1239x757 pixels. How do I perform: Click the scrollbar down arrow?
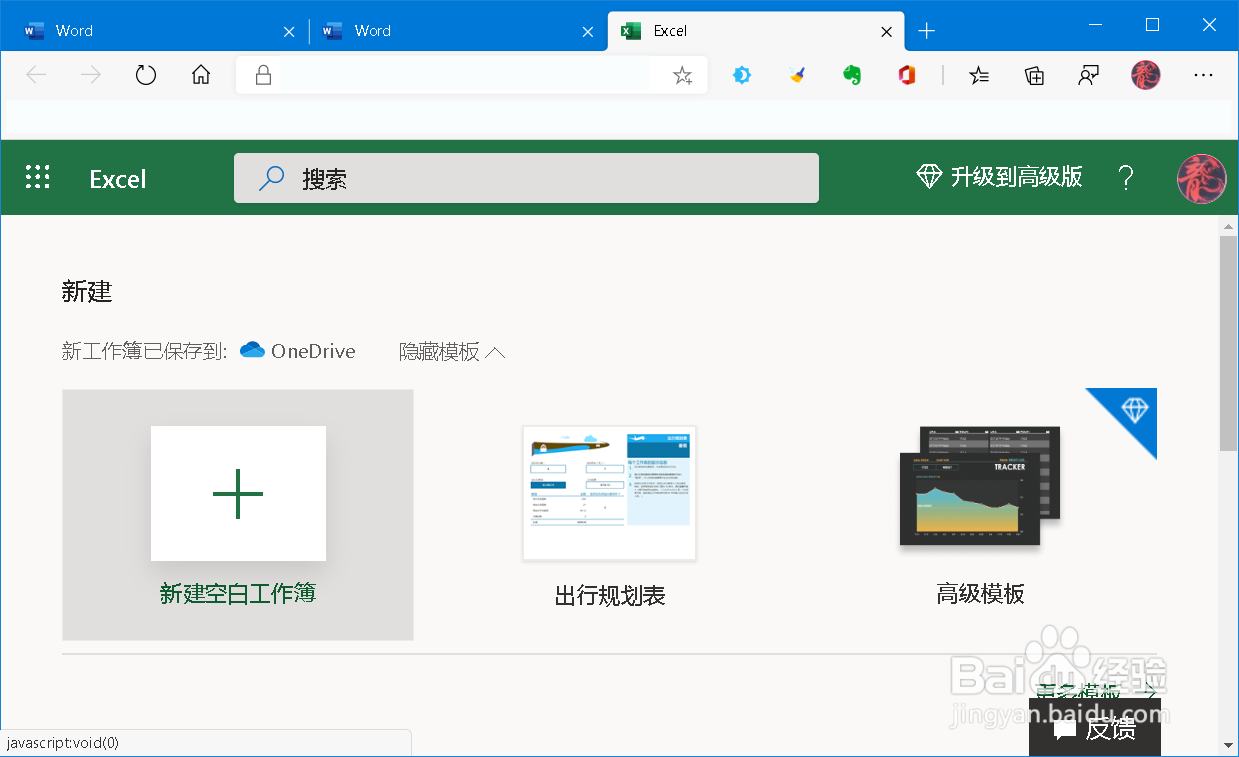[x=1229, y=745]
